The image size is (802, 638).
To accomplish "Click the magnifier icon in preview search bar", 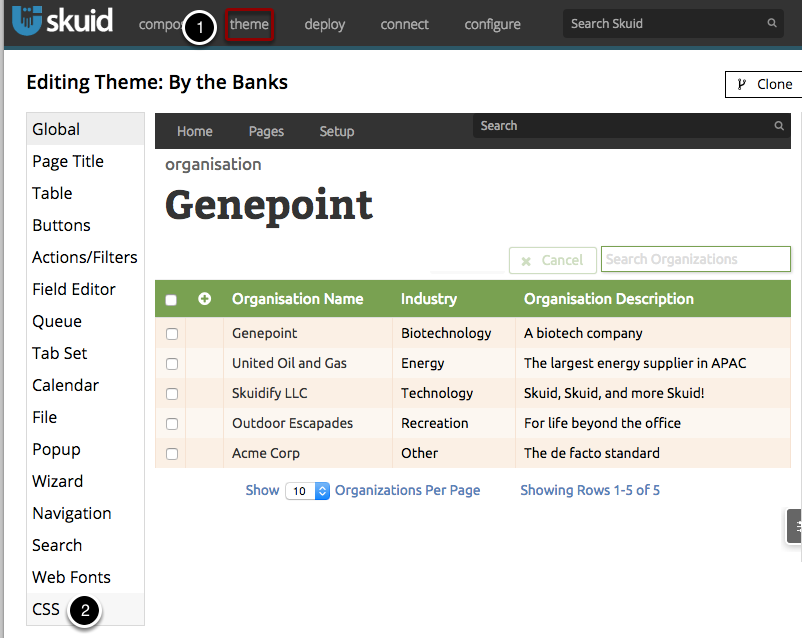I will [x=779, y=126].
